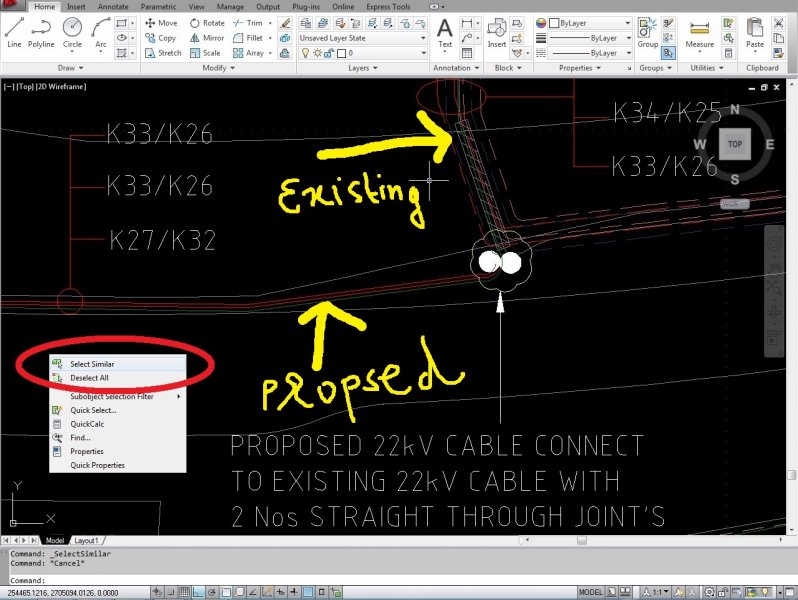Open the Unsaved Layer State dropdown
The width and height of the screenshot is (798, 600).
point(362,38)
